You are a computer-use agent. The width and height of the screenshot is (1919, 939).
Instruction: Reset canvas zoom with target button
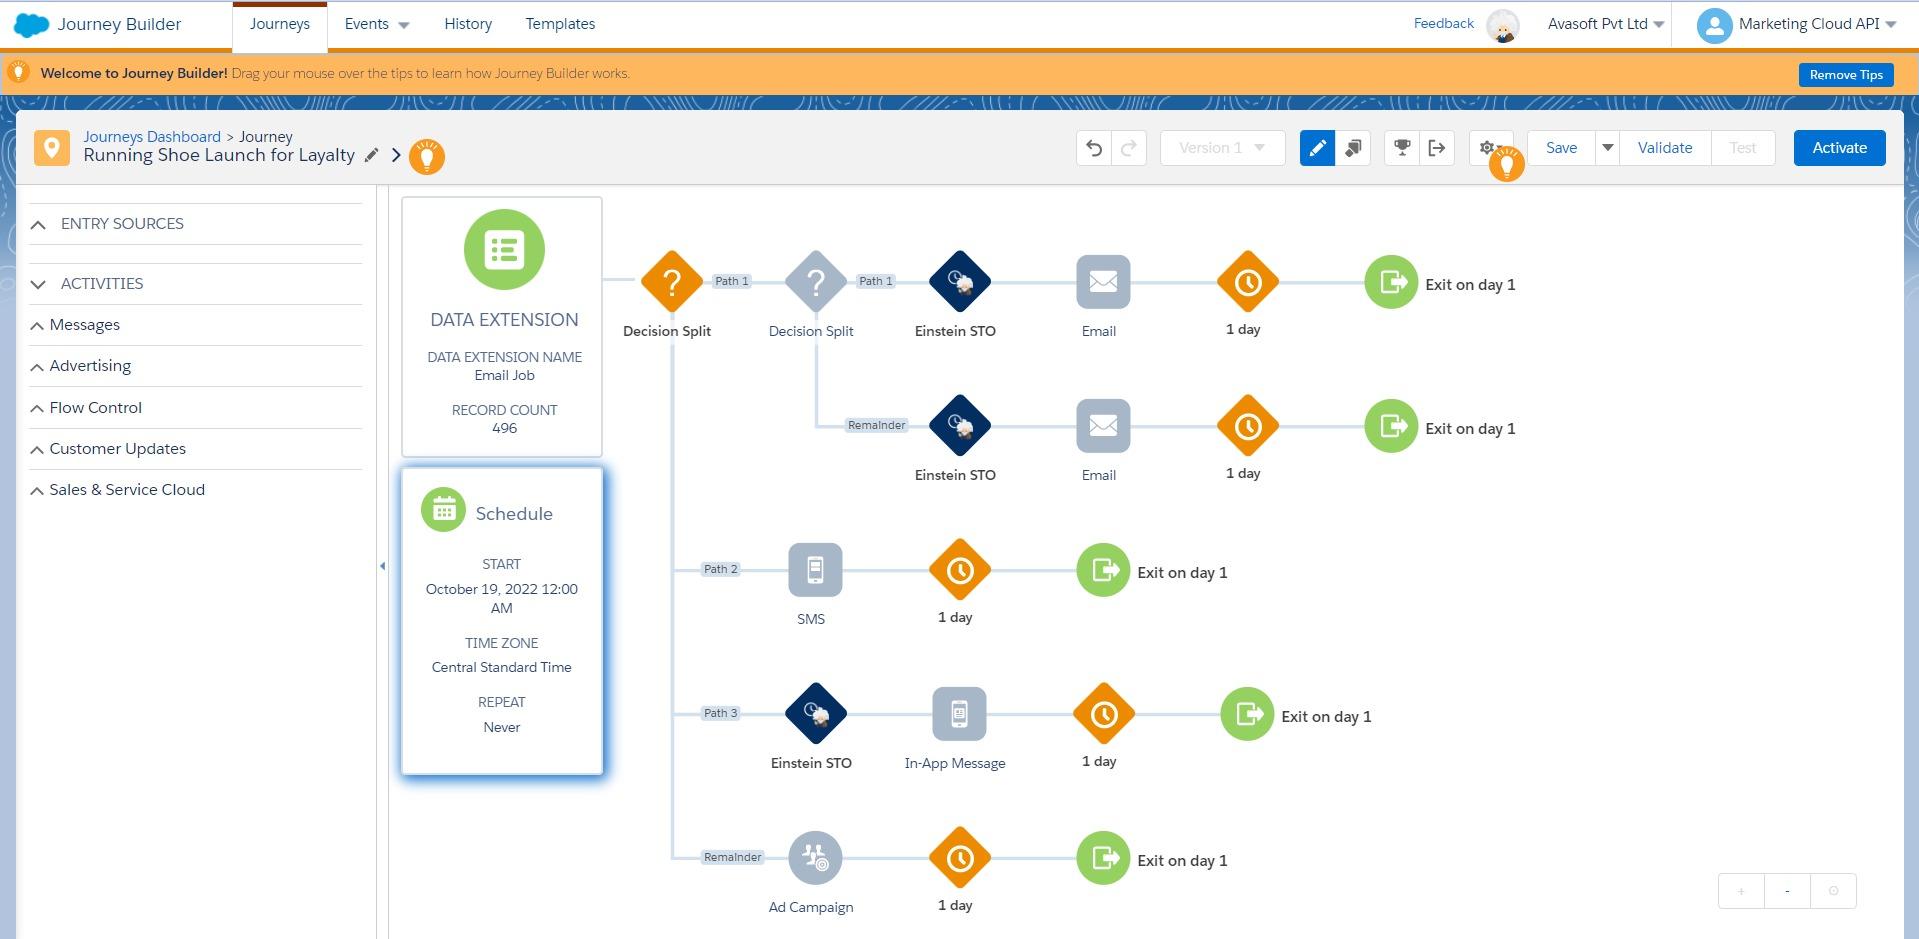[1833, 891]
